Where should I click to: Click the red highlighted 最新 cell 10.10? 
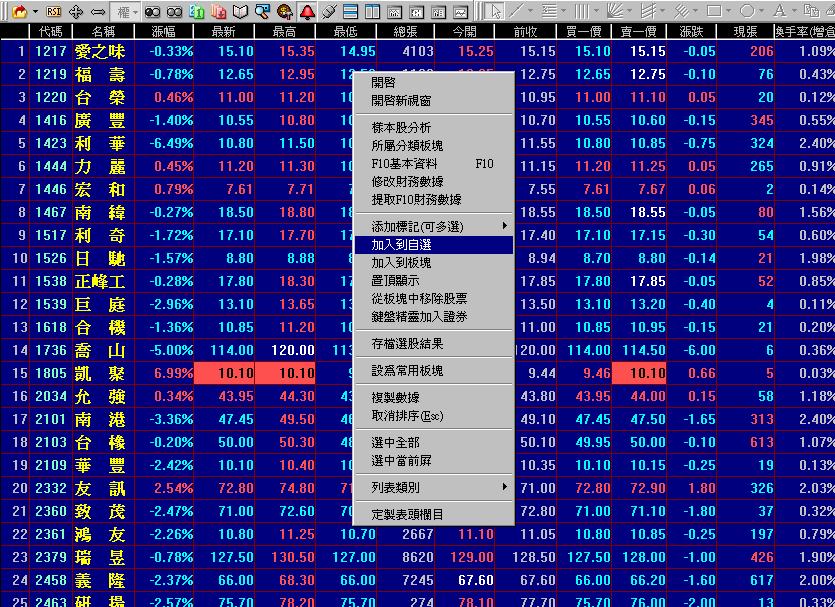[223, 373]
